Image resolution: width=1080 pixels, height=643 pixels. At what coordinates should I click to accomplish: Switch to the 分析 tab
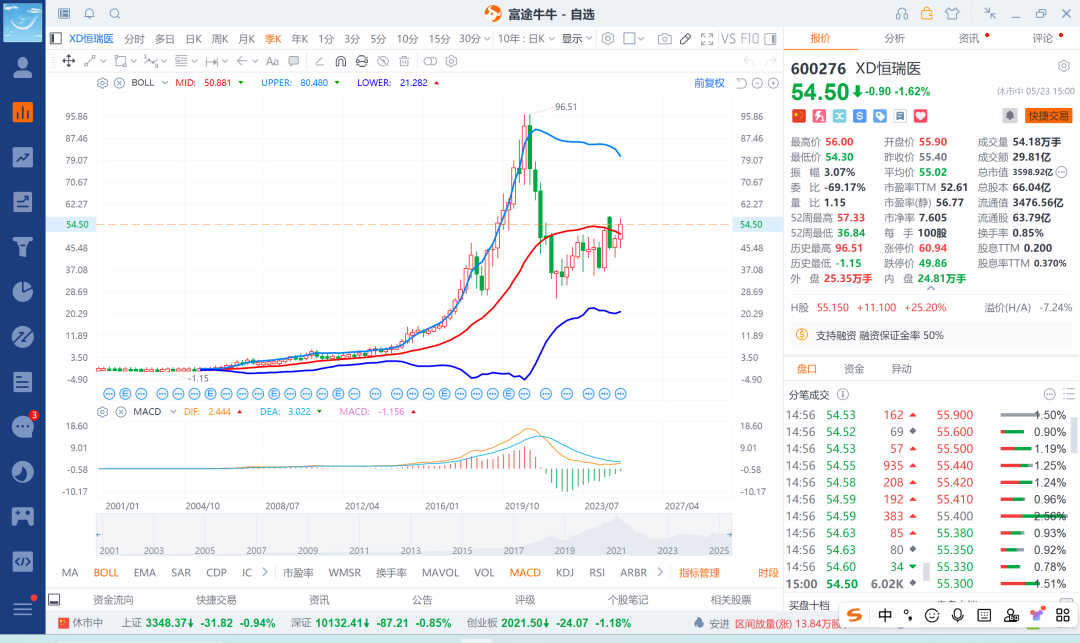894,39
